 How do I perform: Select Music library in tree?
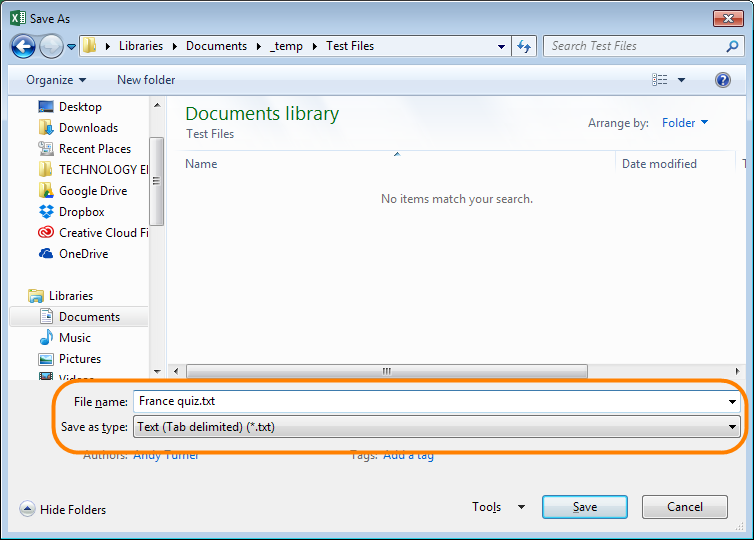click(x=75, y=338)
